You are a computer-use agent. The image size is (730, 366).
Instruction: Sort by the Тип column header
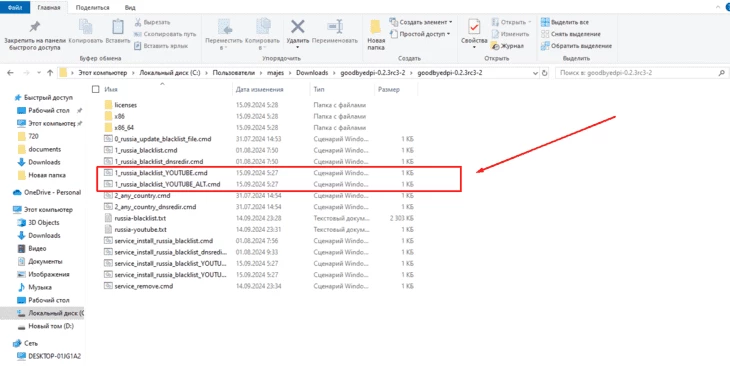pyautogui.click(x=319, y=89)
